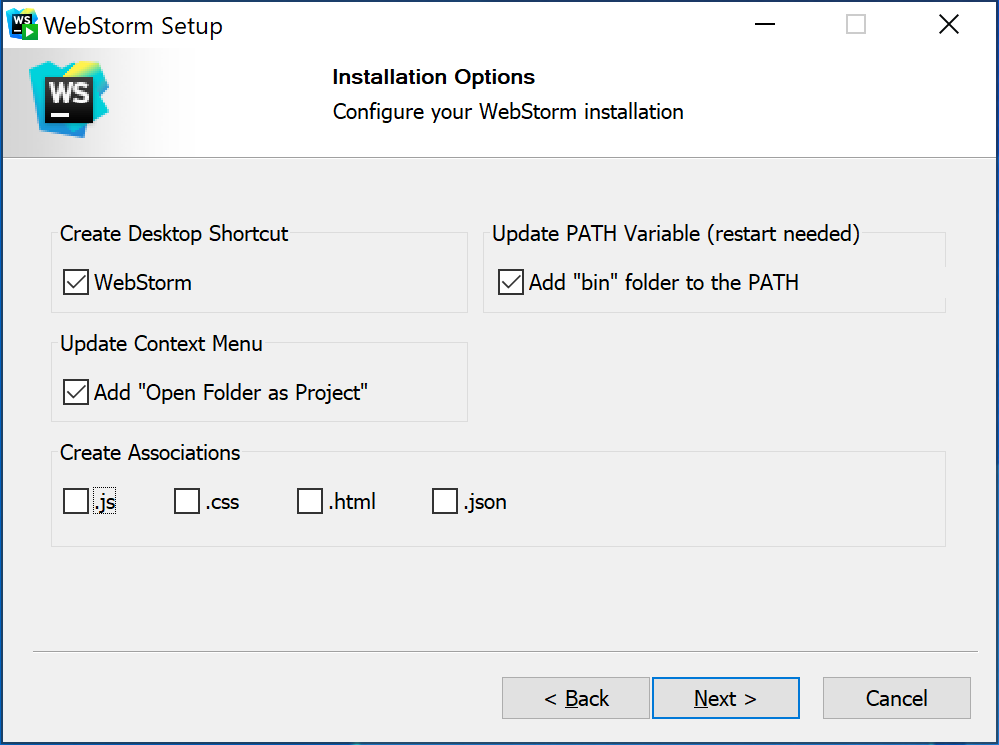This screenshot has height=745, width=999.
Task: Toggle Add "Open Folder as Project" option
Action: pos(75,392)
